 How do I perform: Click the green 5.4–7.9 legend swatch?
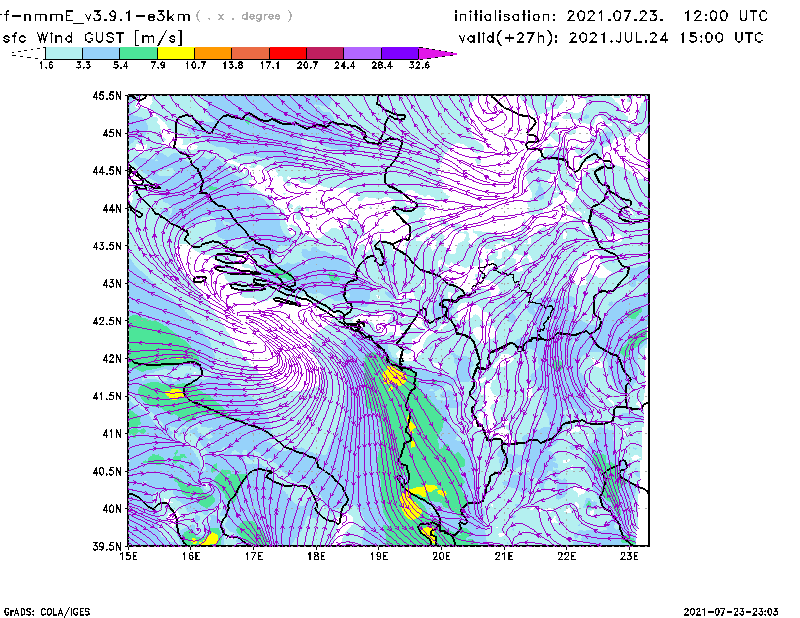pyautogui.click(x=139, y=53)
